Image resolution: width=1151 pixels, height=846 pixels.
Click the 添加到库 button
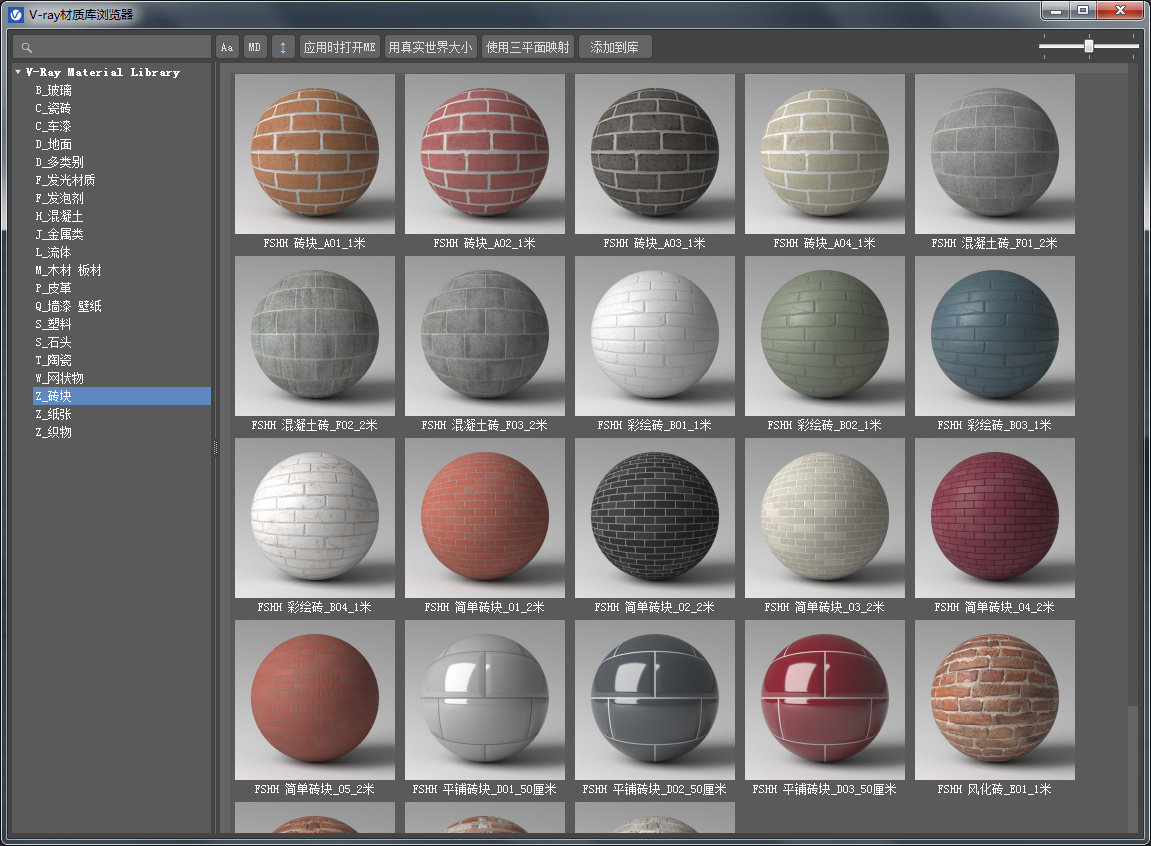click(614, 47)
